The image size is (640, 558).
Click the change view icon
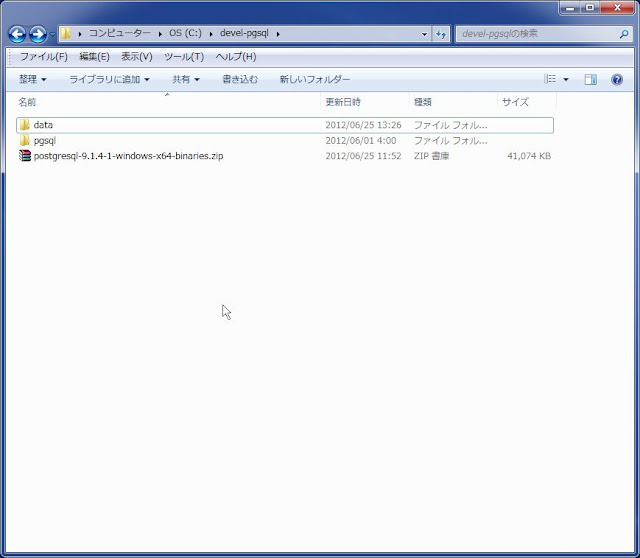tap(550, 79)
